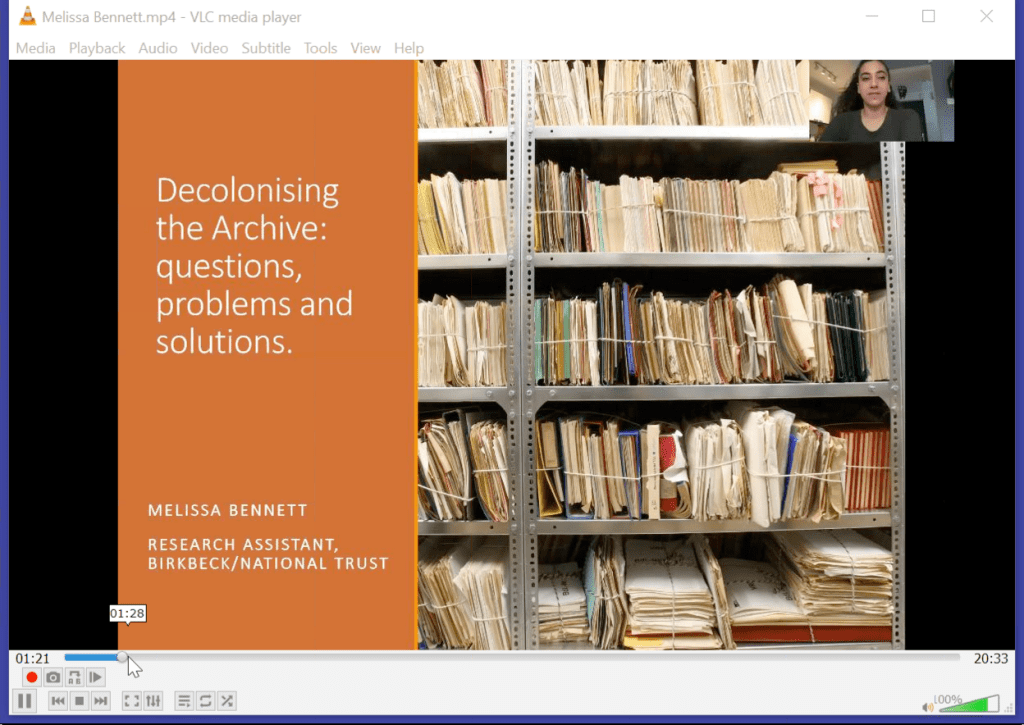Viewport: 1024px width, 725px height.
Task: Pause the video playback
Action: [25, 701]
